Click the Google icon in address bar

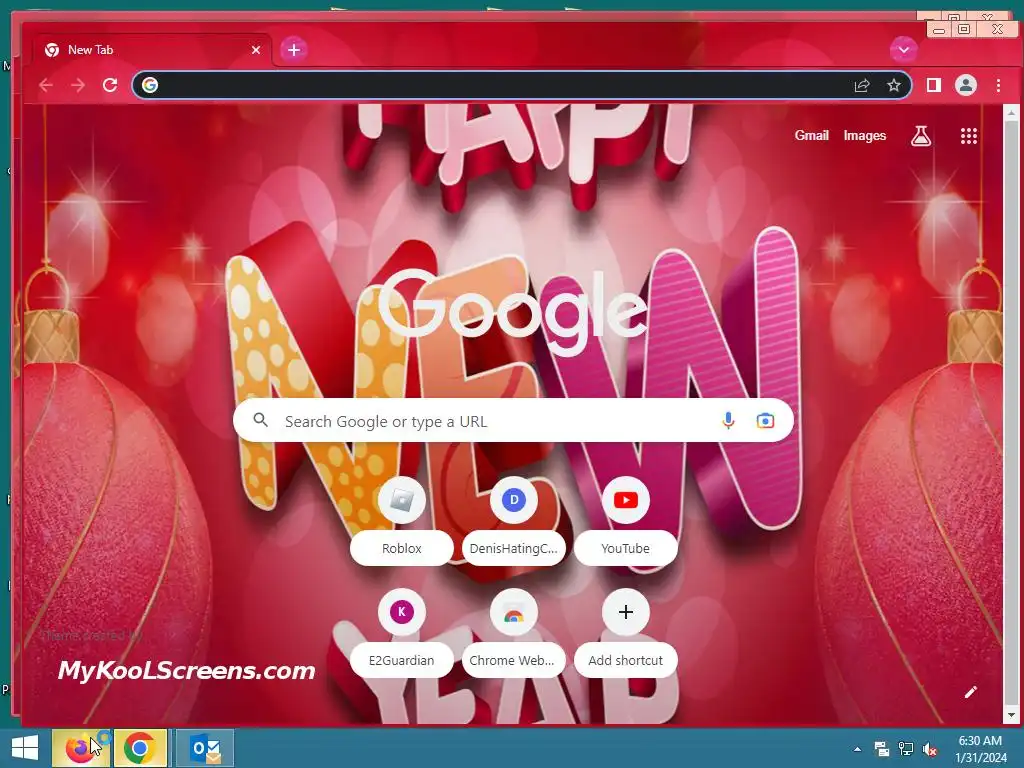(x=150, y=85)
